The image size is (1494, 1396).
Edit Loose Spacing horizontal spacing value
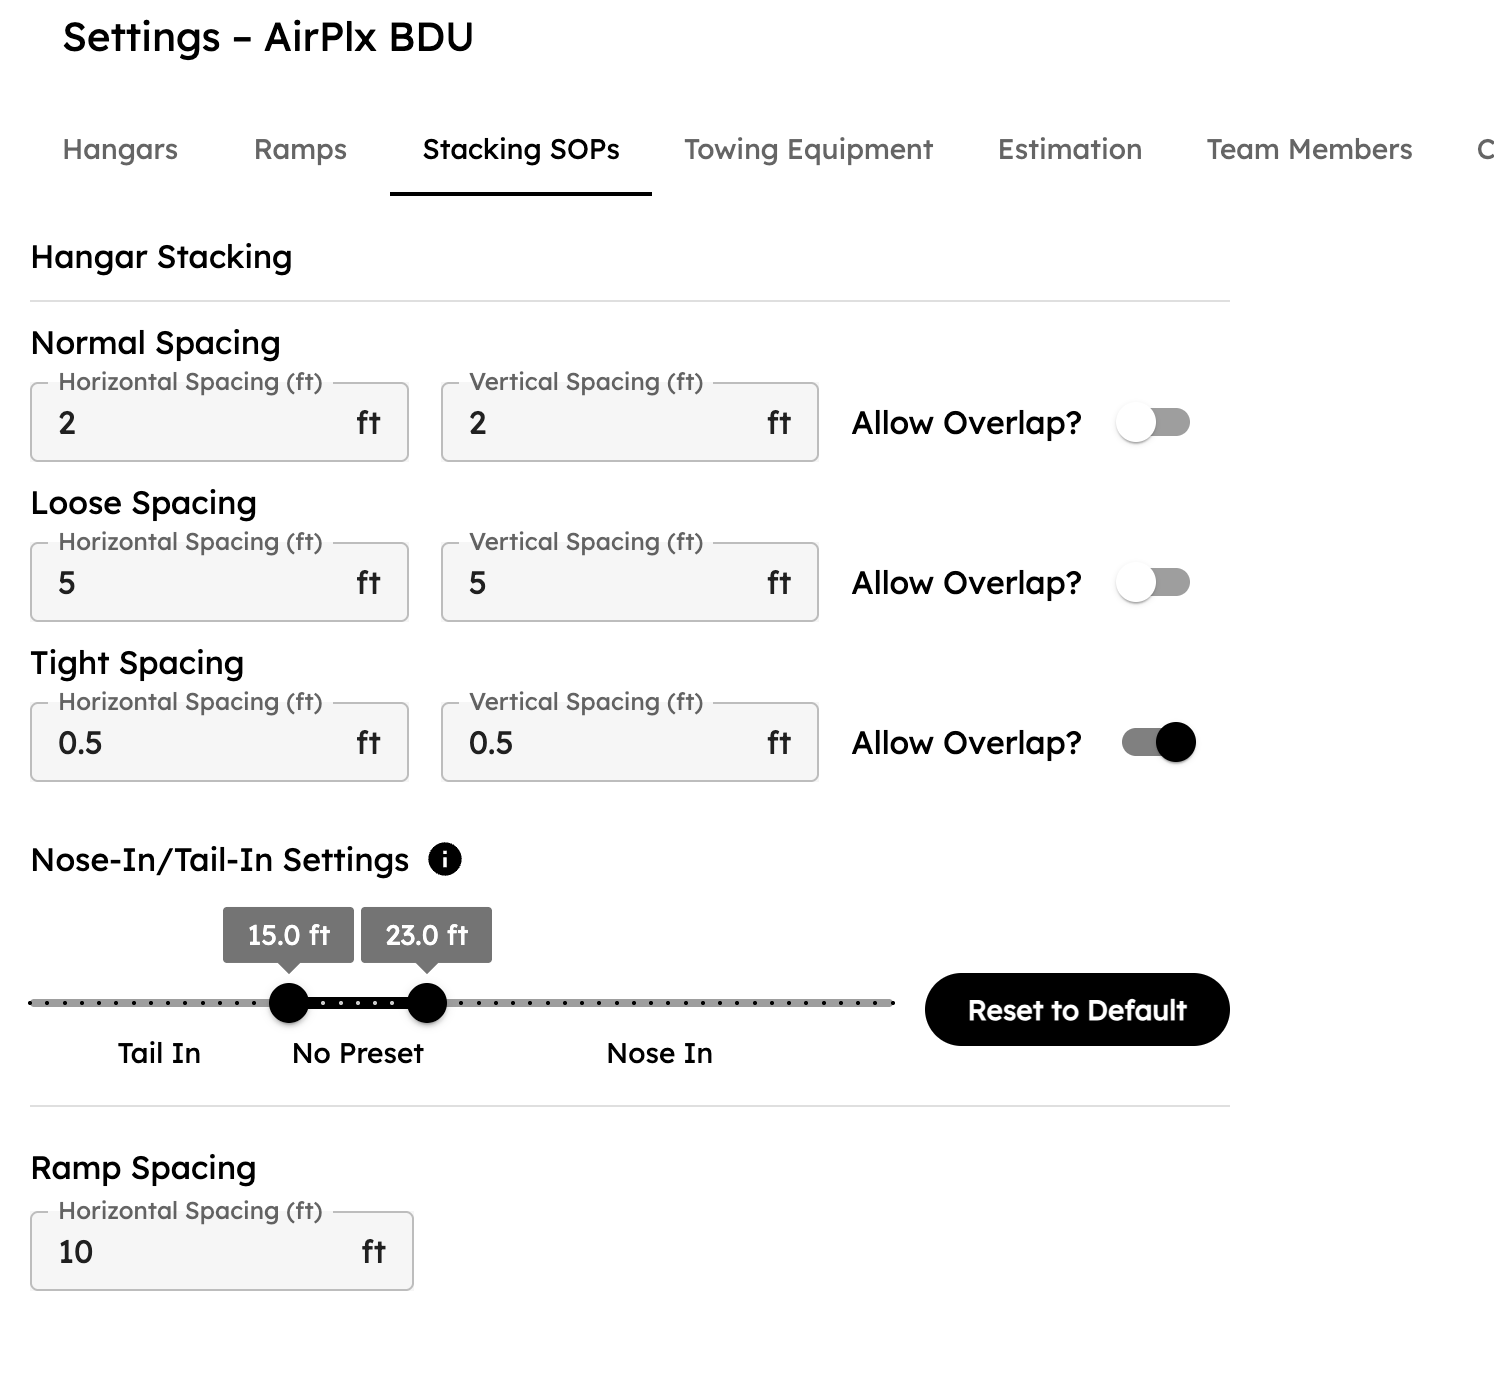[219, 582]
